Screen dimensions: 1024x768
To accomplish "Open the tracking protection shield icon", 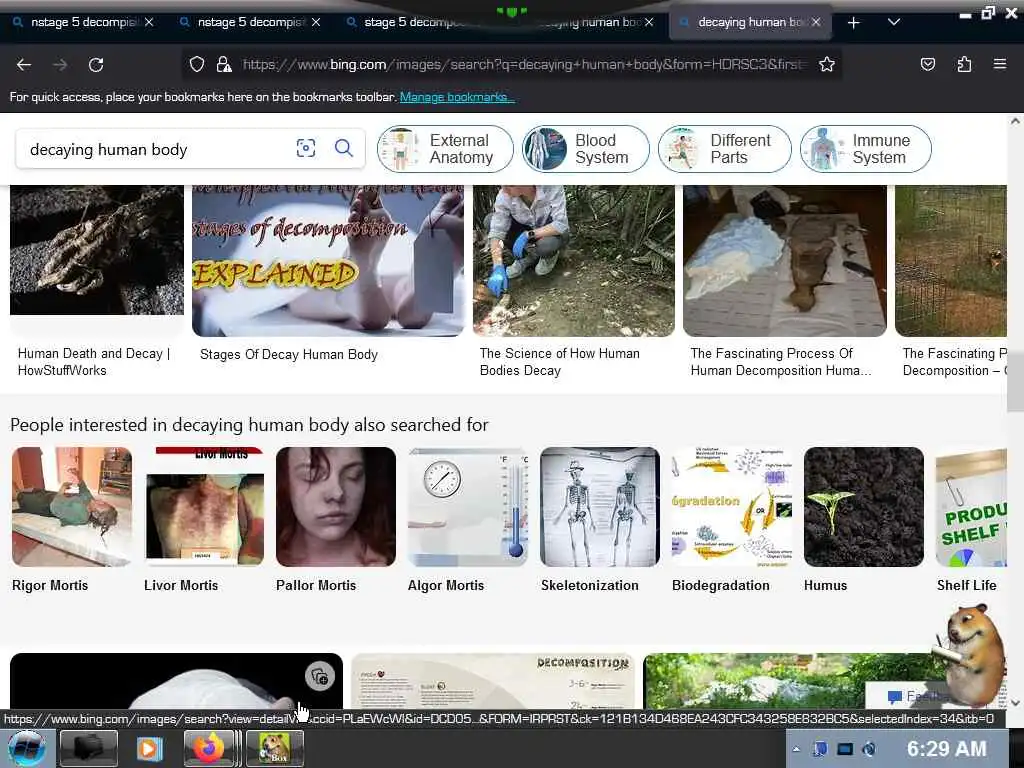I will (197, 64).
